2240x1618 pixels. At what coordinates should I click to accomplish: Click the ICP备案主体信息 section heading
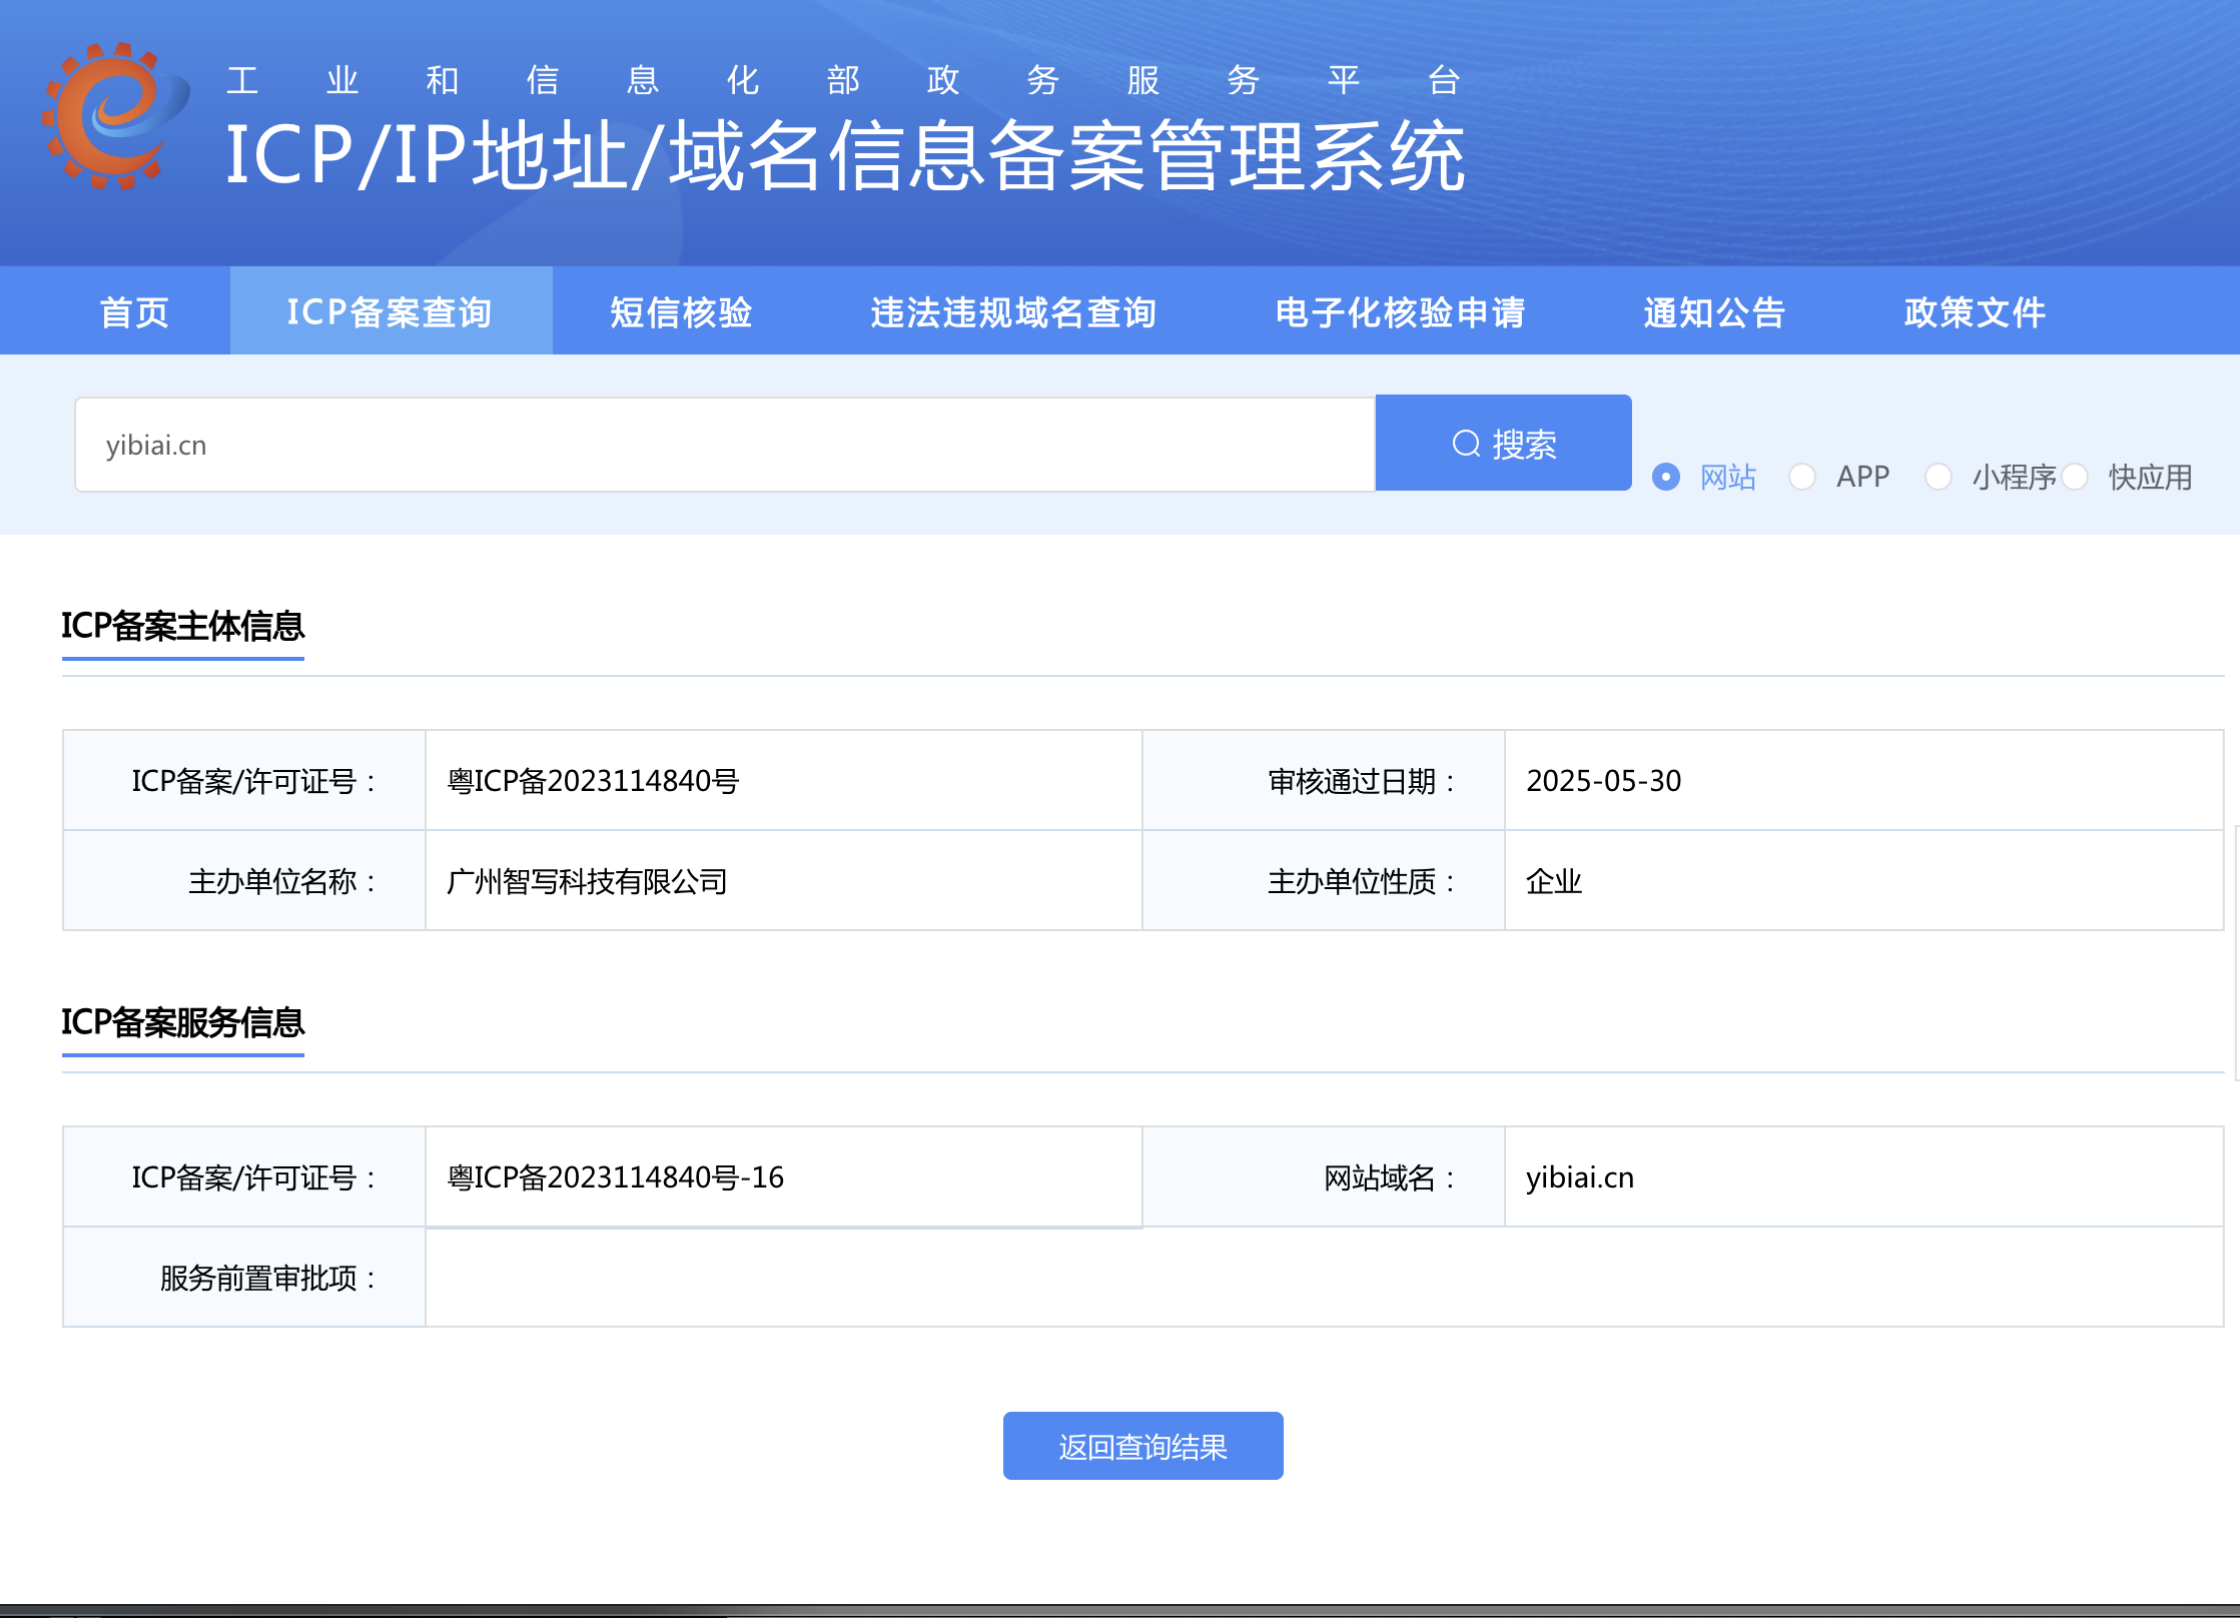click(x=183, y=626)
